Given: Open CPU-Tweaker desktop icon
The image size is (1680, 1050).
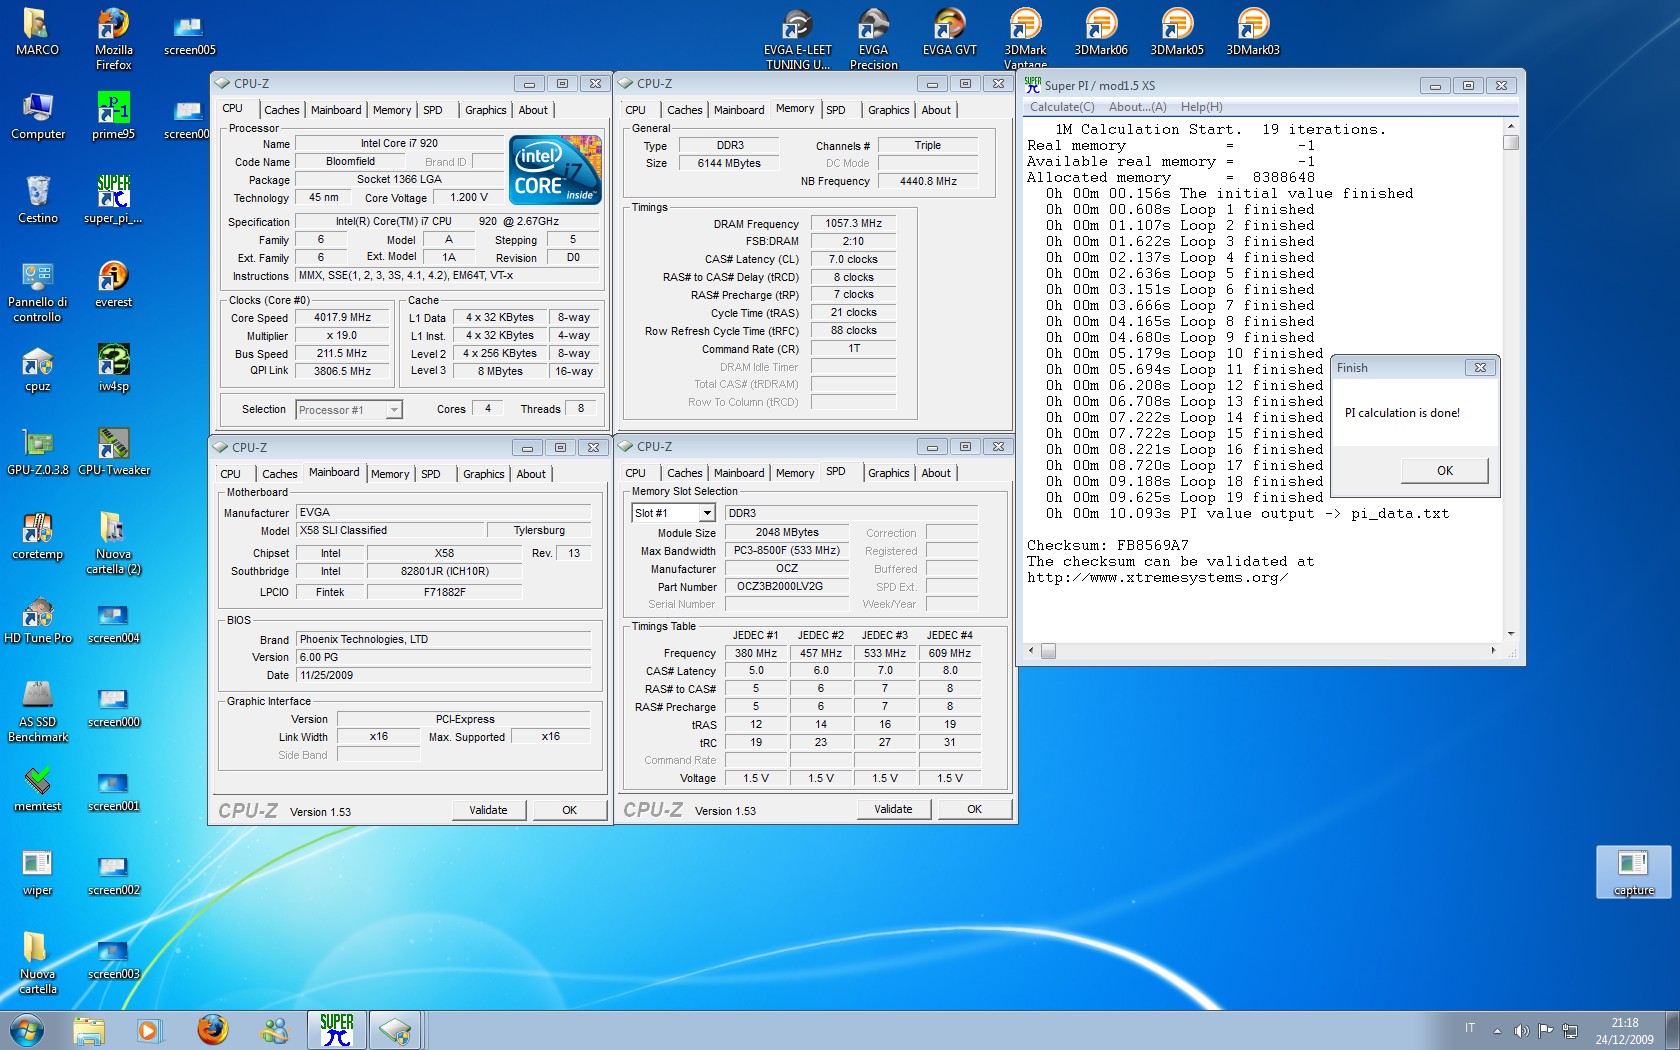Looking at the screenshot, I should (114, 451).
